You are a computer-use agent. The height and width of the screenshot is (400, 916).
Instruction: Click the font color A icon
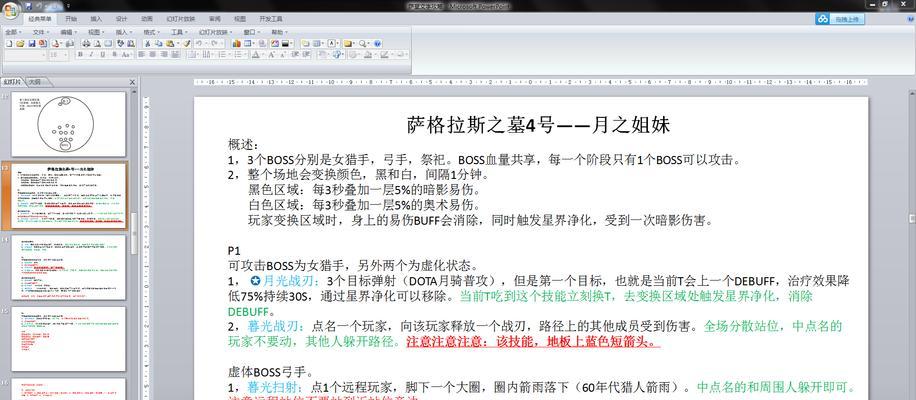click(x=255, y=55)
